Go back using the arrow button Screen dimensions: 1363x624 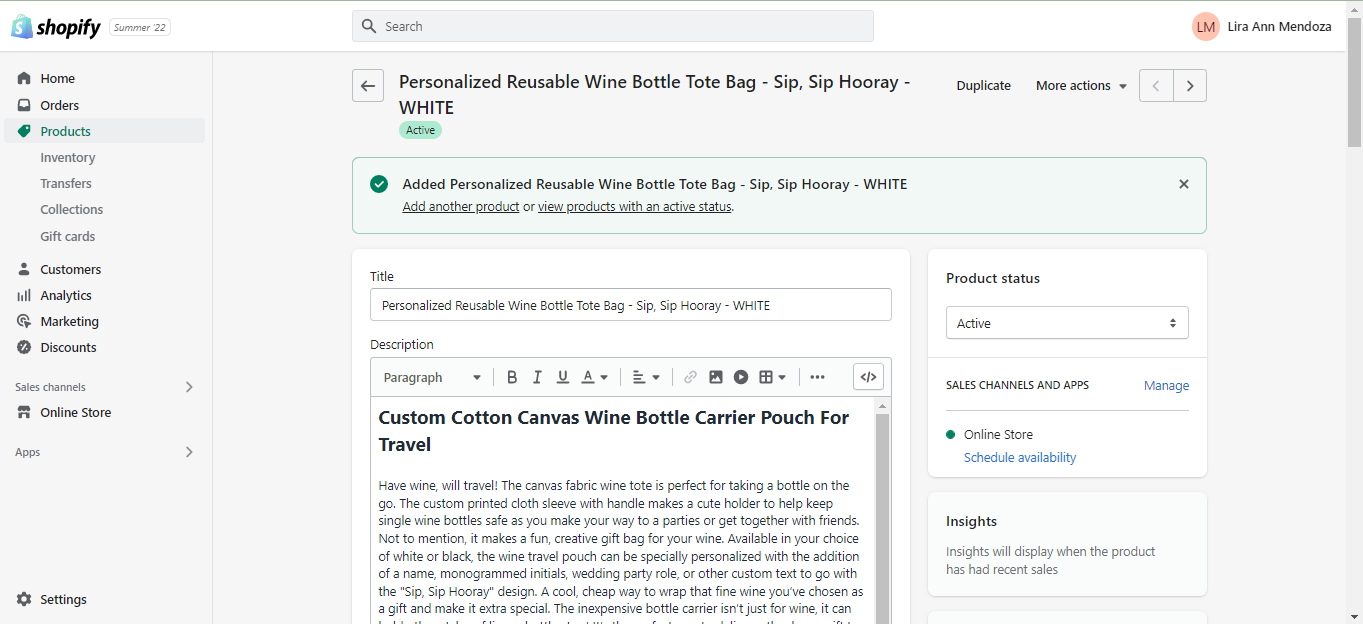point(368,86)
